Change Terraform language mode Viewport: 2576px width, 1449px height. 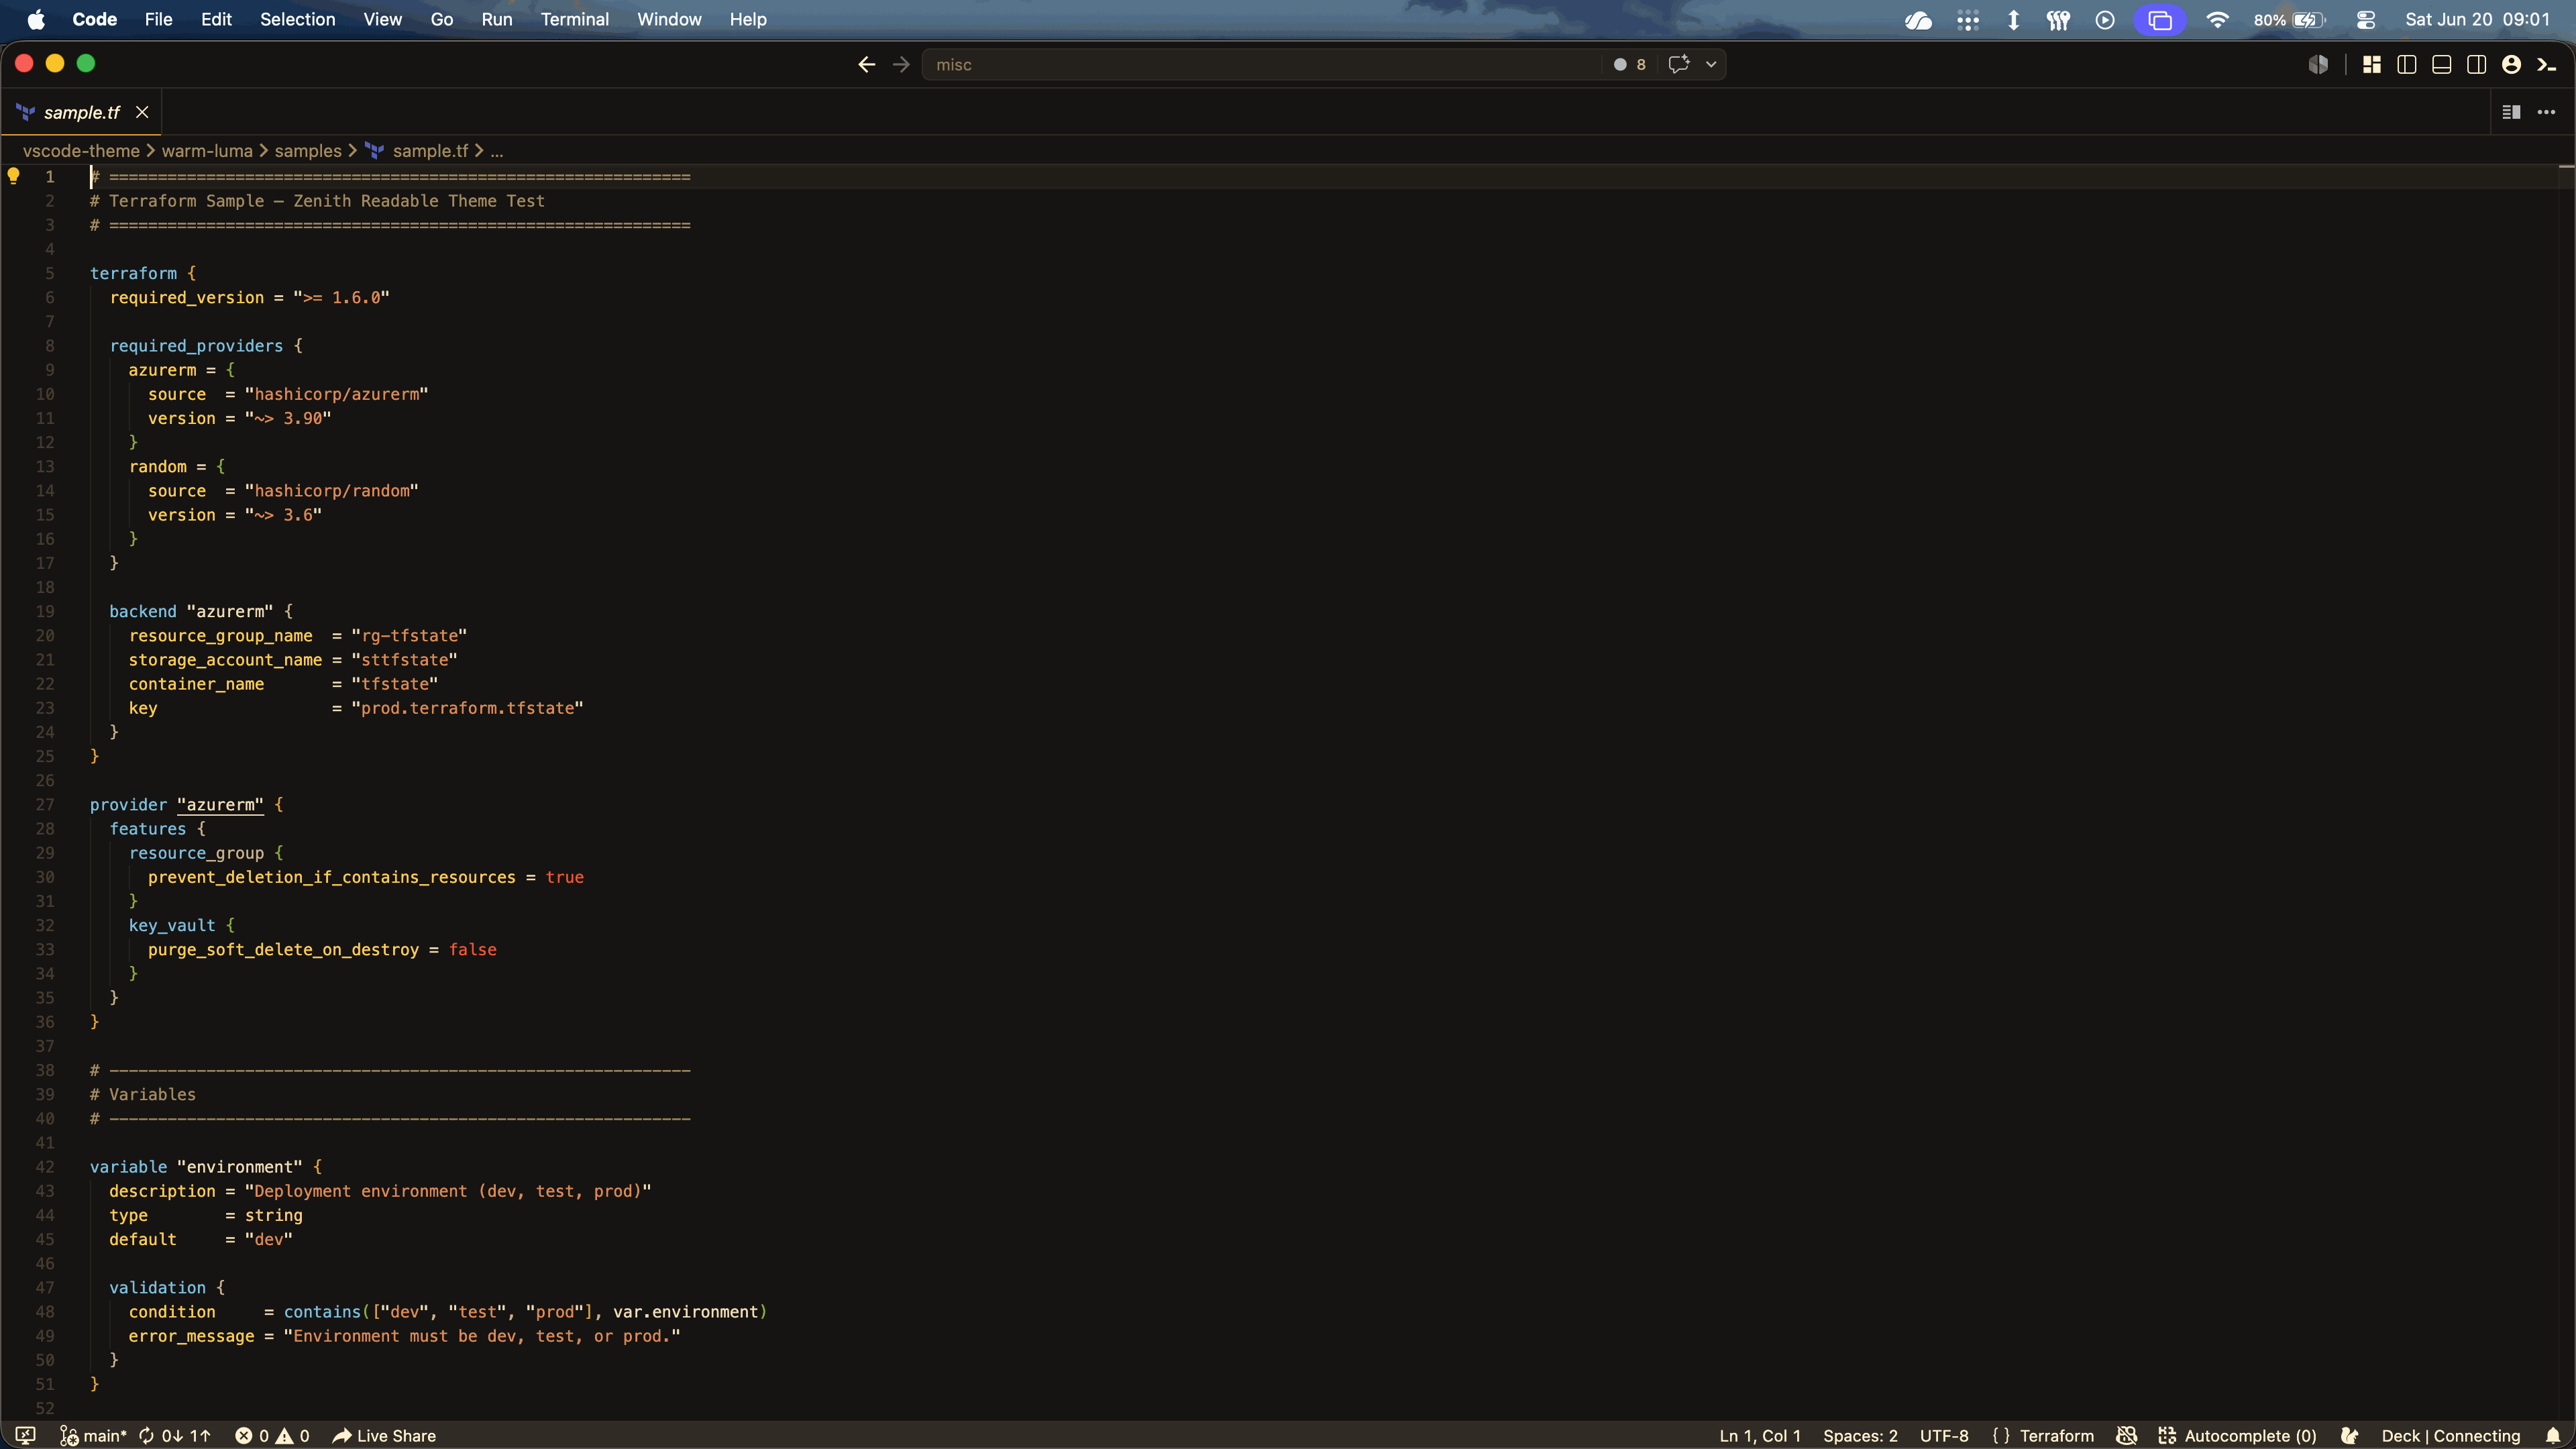point(2043,1435)
